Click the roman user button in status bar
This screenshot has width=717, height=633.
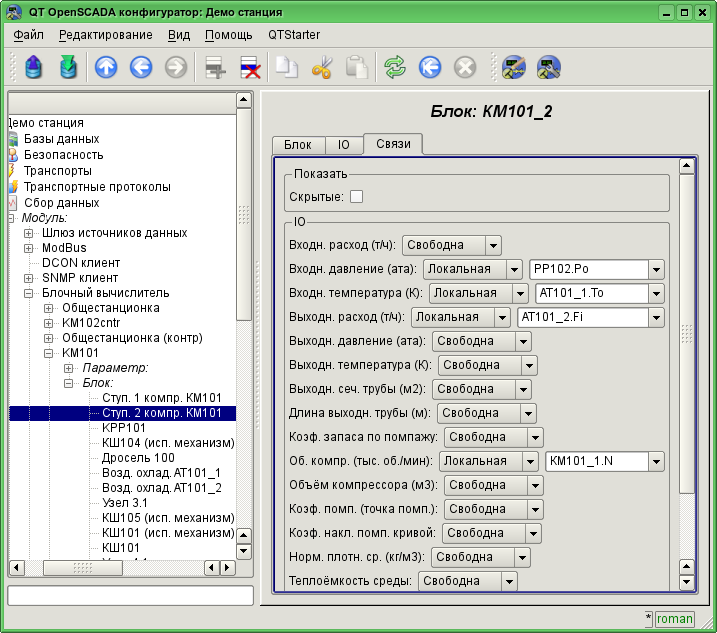point(674,619)
